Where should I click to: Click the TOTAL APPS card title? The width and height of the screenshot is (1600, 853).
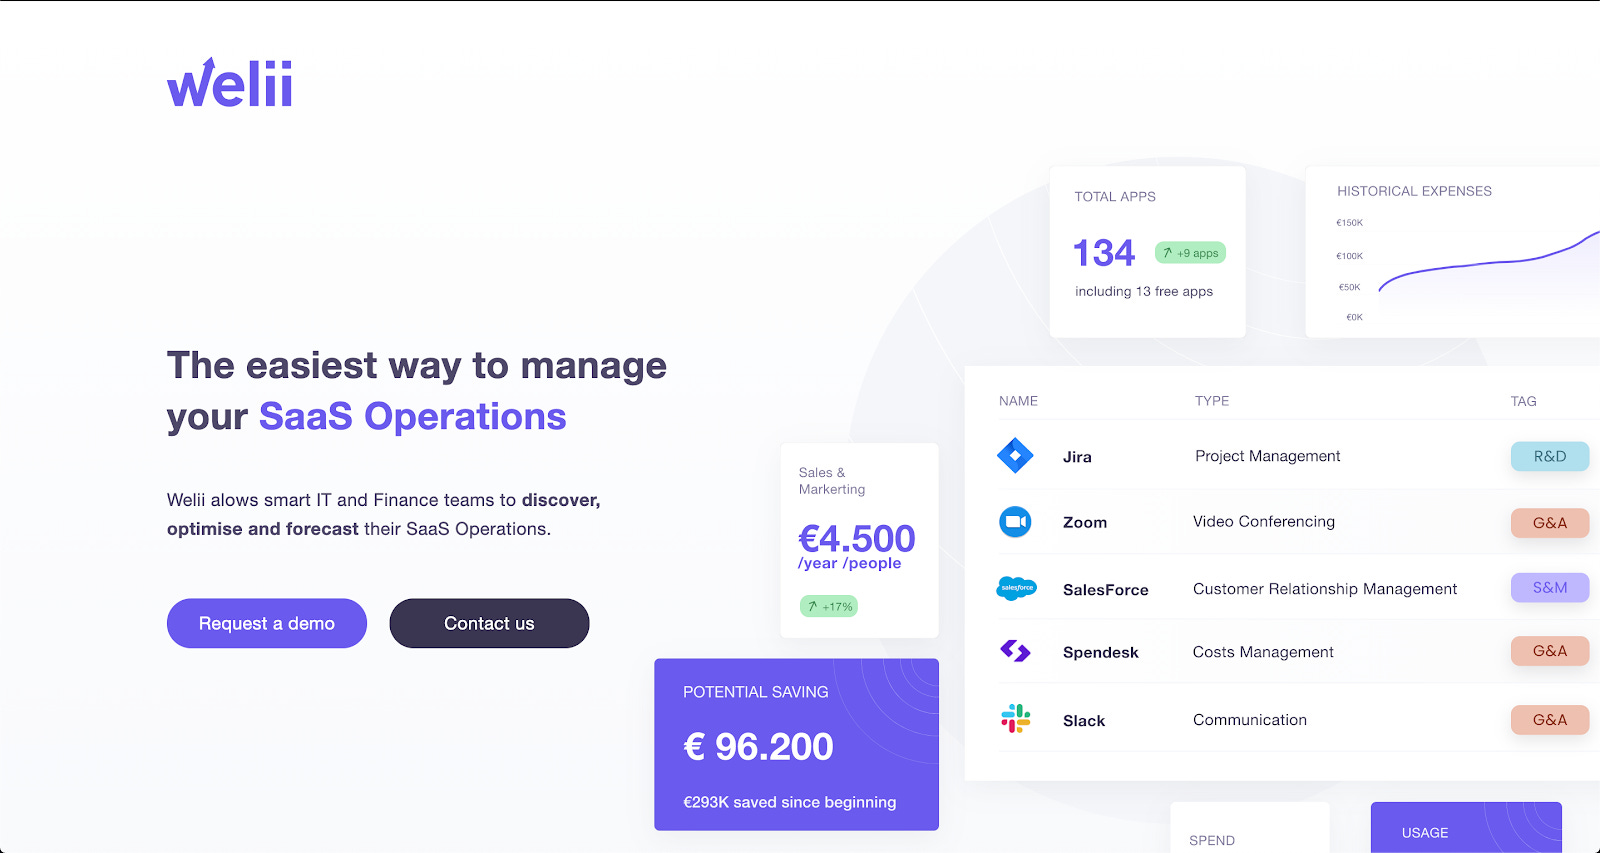[x=1115, y=197]
